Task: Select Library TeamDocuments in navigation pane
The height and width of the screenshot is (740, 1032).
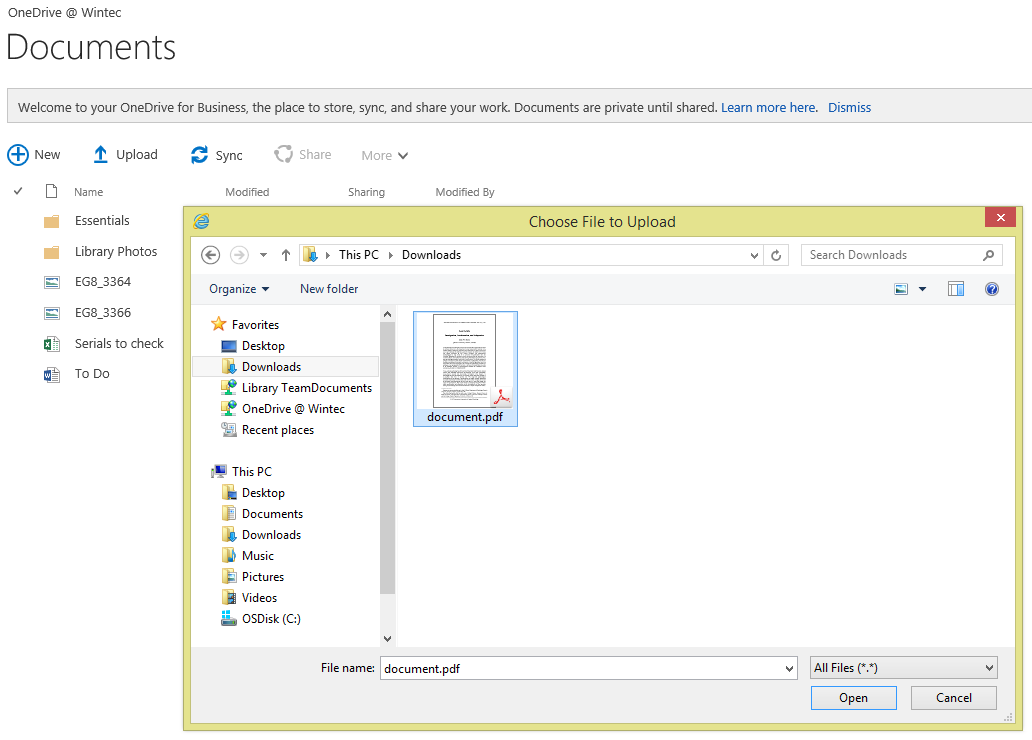Action: click(x=307, y=388)
